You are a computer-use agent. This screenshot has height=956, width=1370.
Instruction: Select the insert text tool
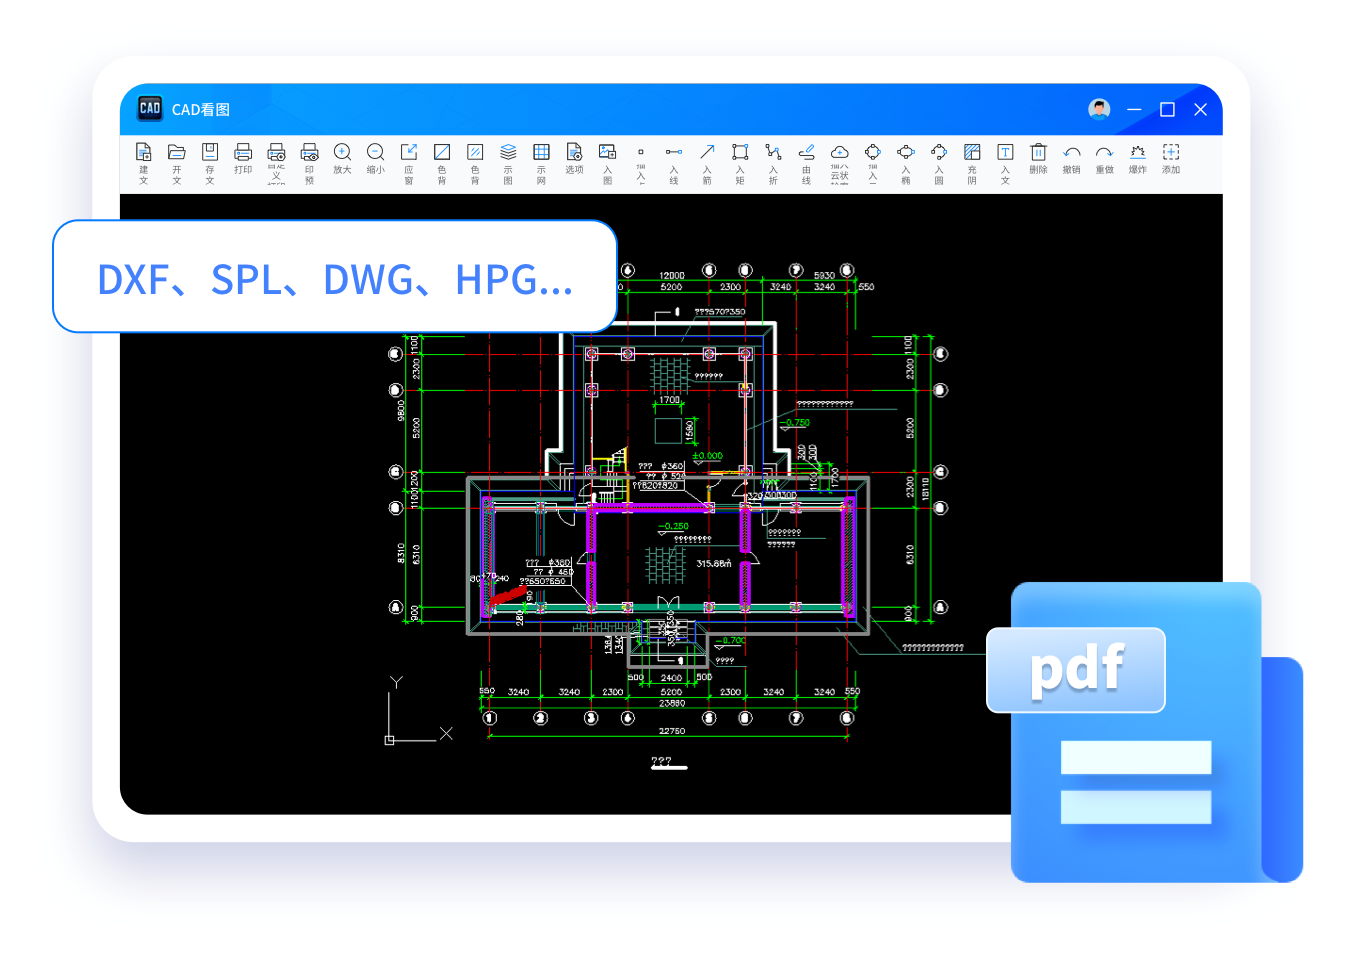point(1005,153)
